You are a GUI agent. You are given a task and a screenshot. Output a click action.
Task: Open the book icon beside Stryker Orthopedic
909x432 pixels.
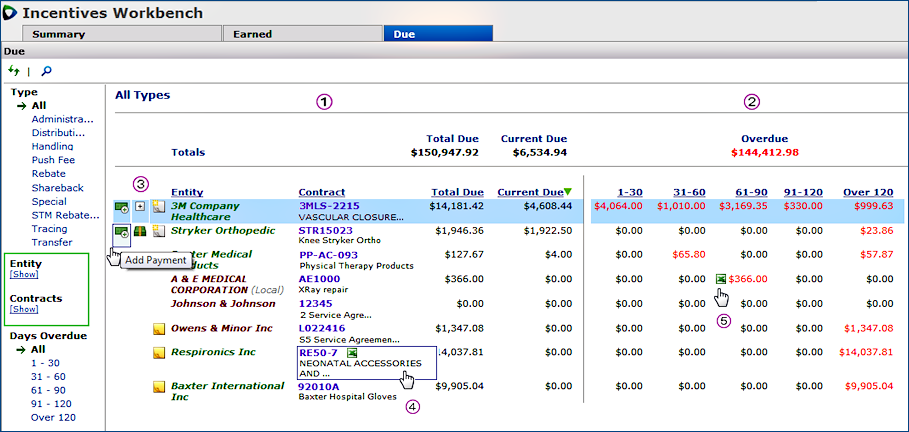tap(140, 232)
